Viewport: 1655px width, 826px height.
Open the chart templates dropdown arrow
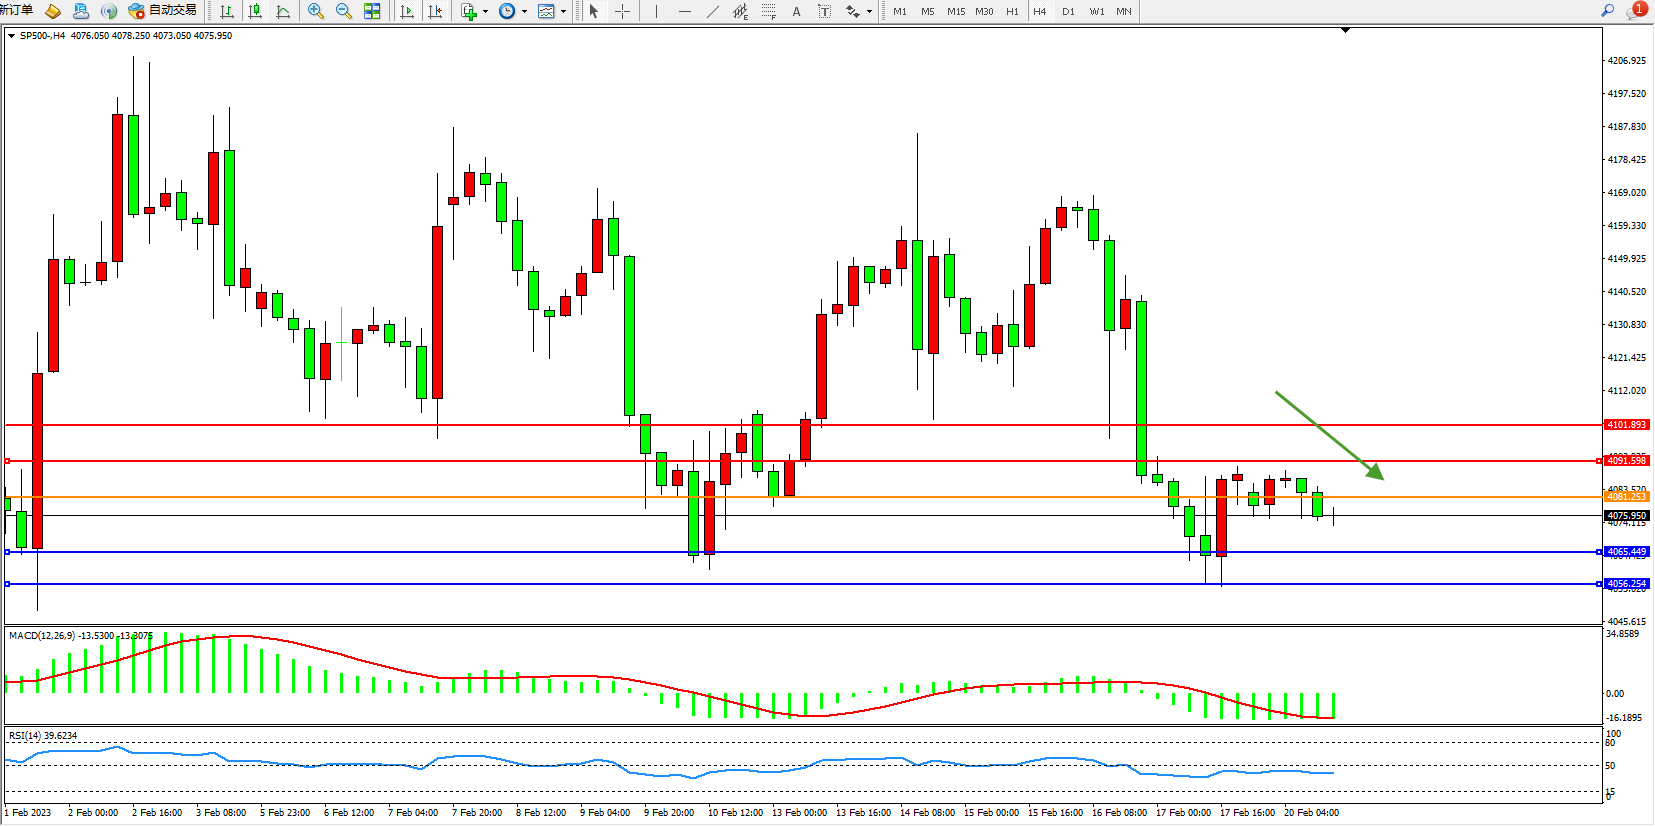pyautogui.click(x=563, y=12)
